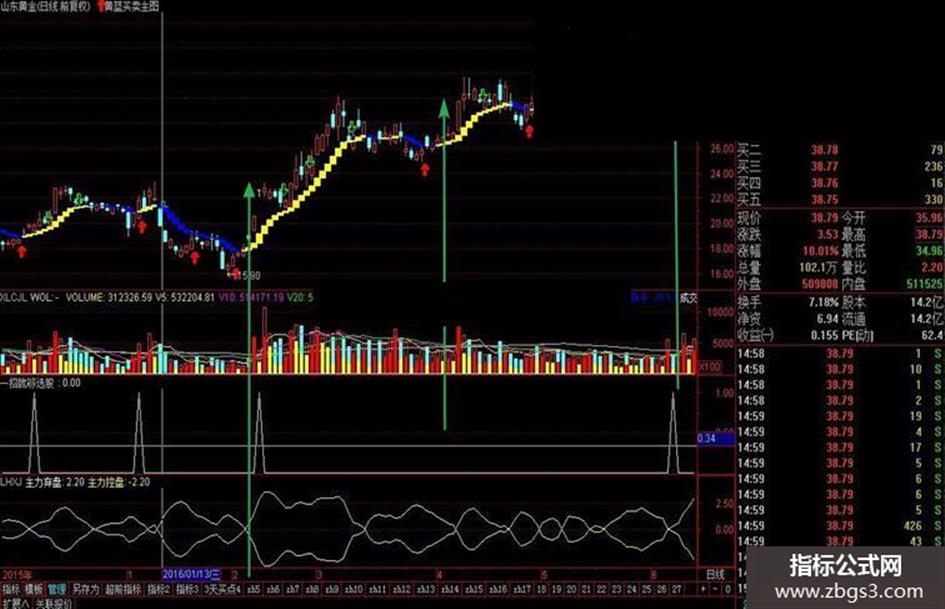Screen dimensions: 945x609
Task: Click the 山东黄金 stock title
Action: coord(17,7)
